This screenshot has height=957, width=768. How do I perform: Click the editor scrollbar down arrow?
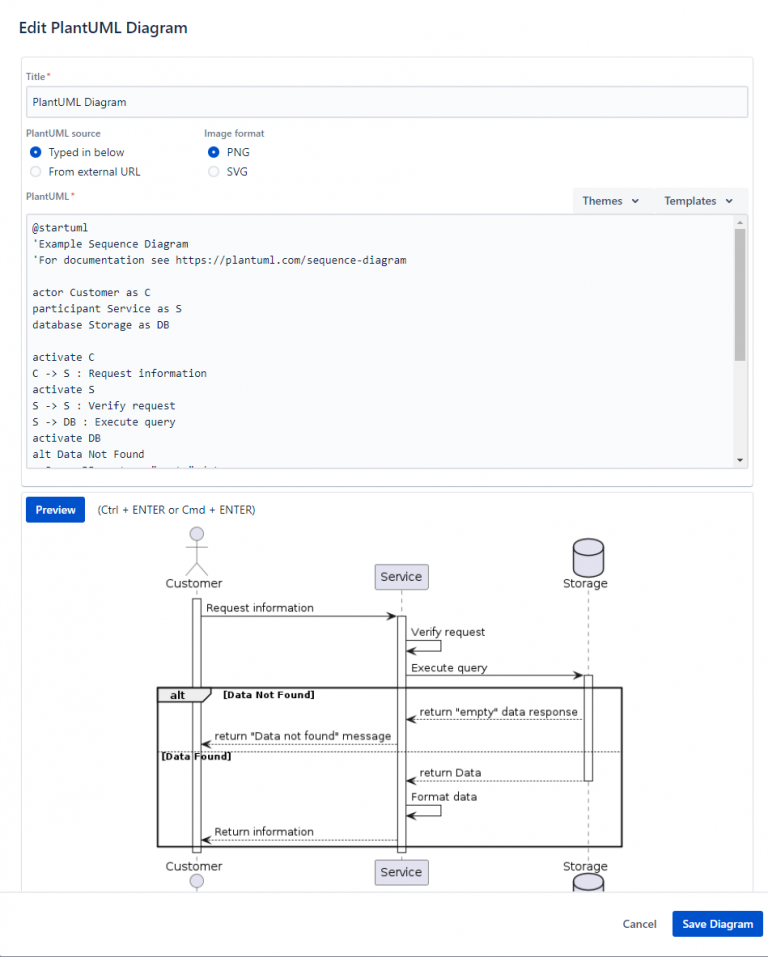coord(740,459)
